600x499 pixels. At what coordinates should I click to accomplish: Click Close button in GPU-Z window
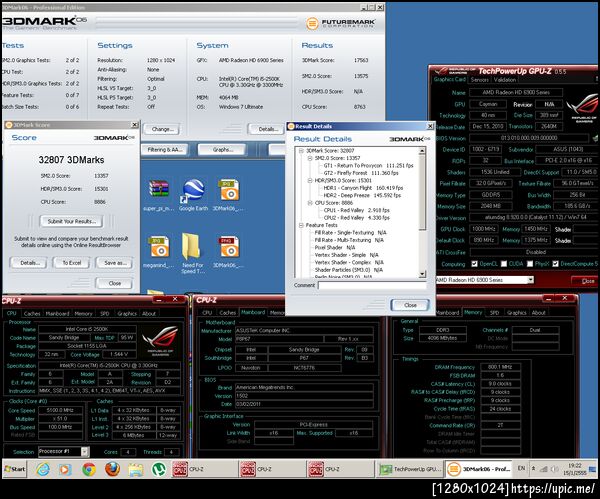(x=585, y=281)
